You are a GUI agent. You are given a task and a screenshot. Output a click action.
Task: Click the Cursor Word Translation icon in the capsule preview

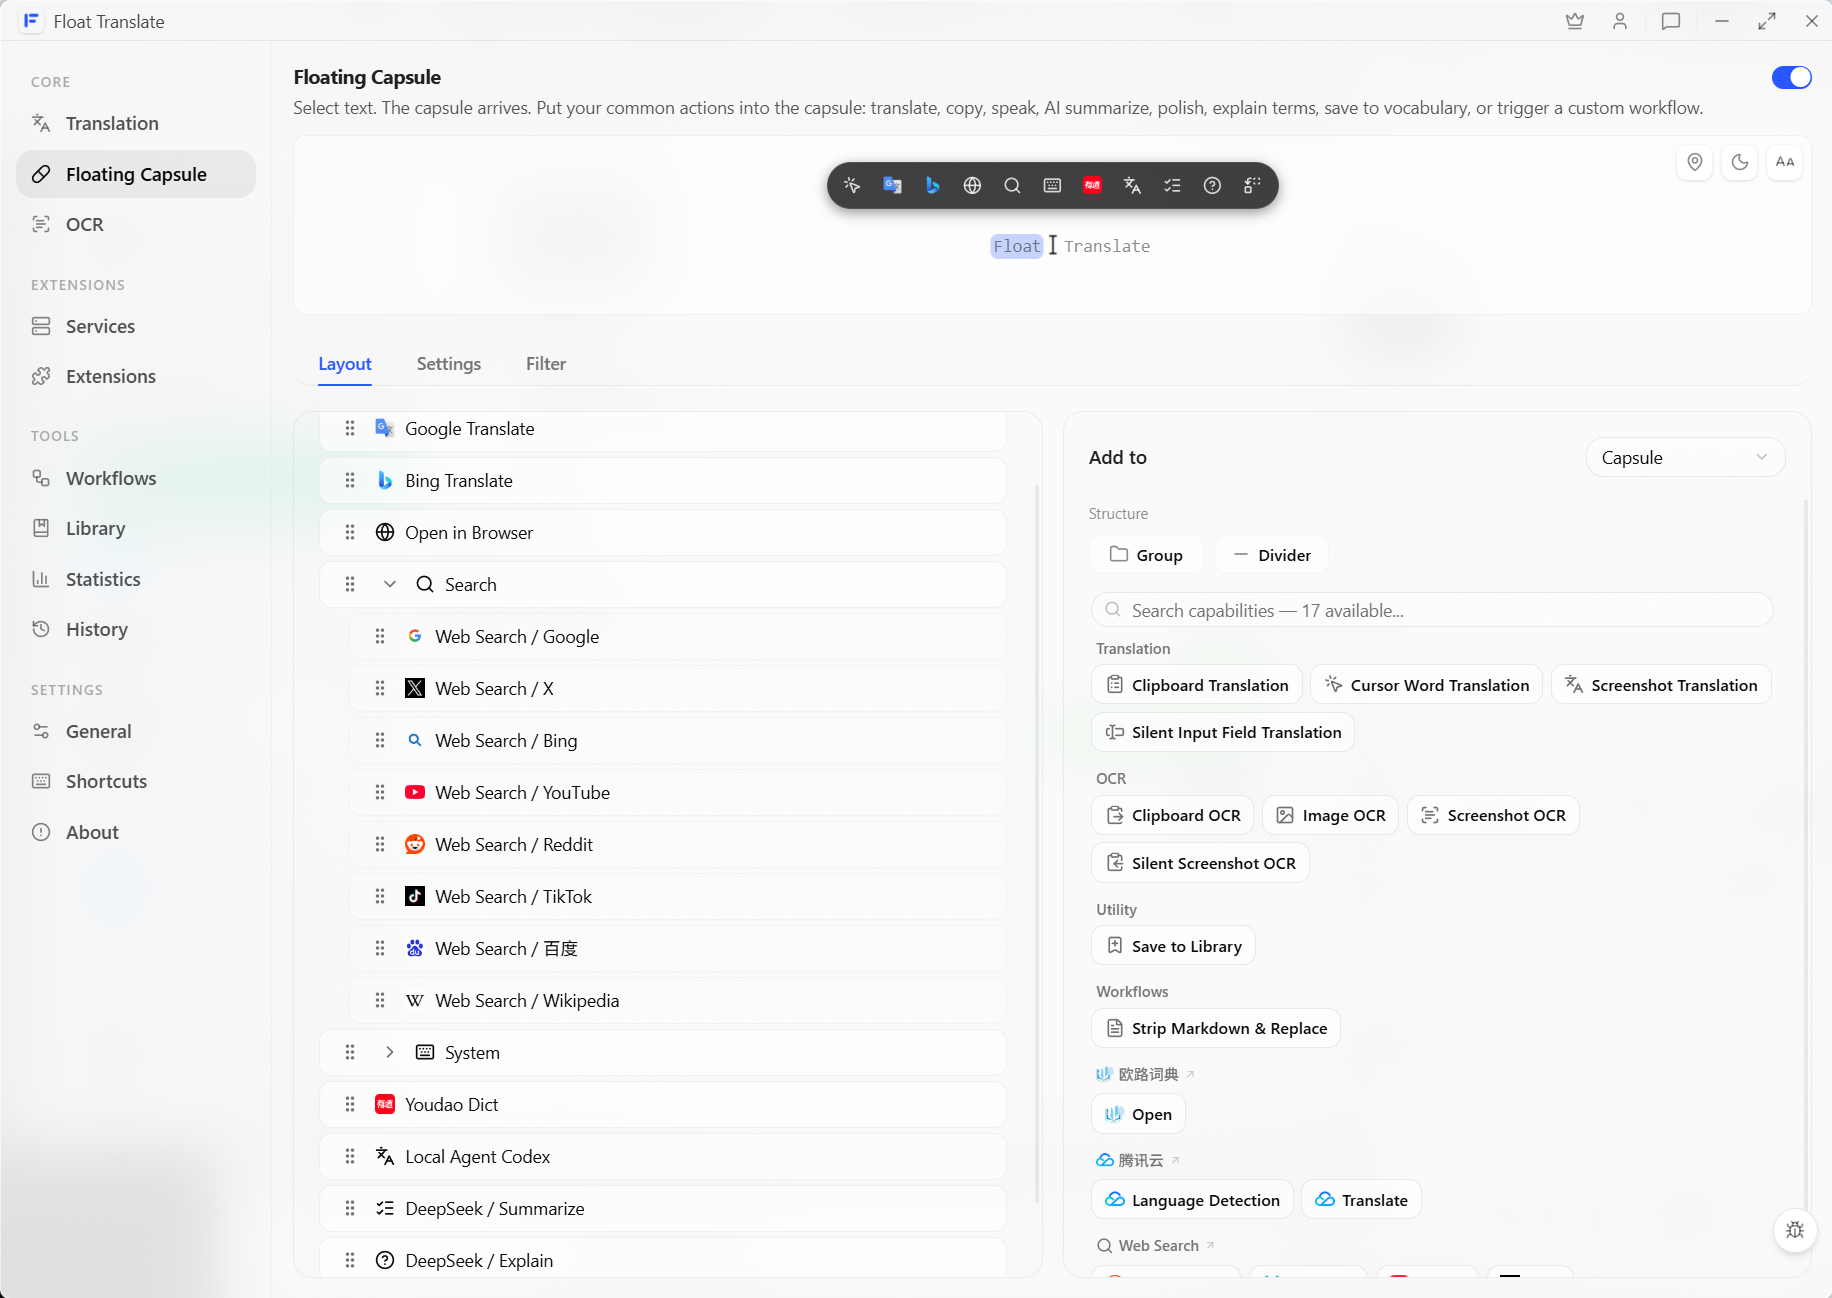coord(852,185)
